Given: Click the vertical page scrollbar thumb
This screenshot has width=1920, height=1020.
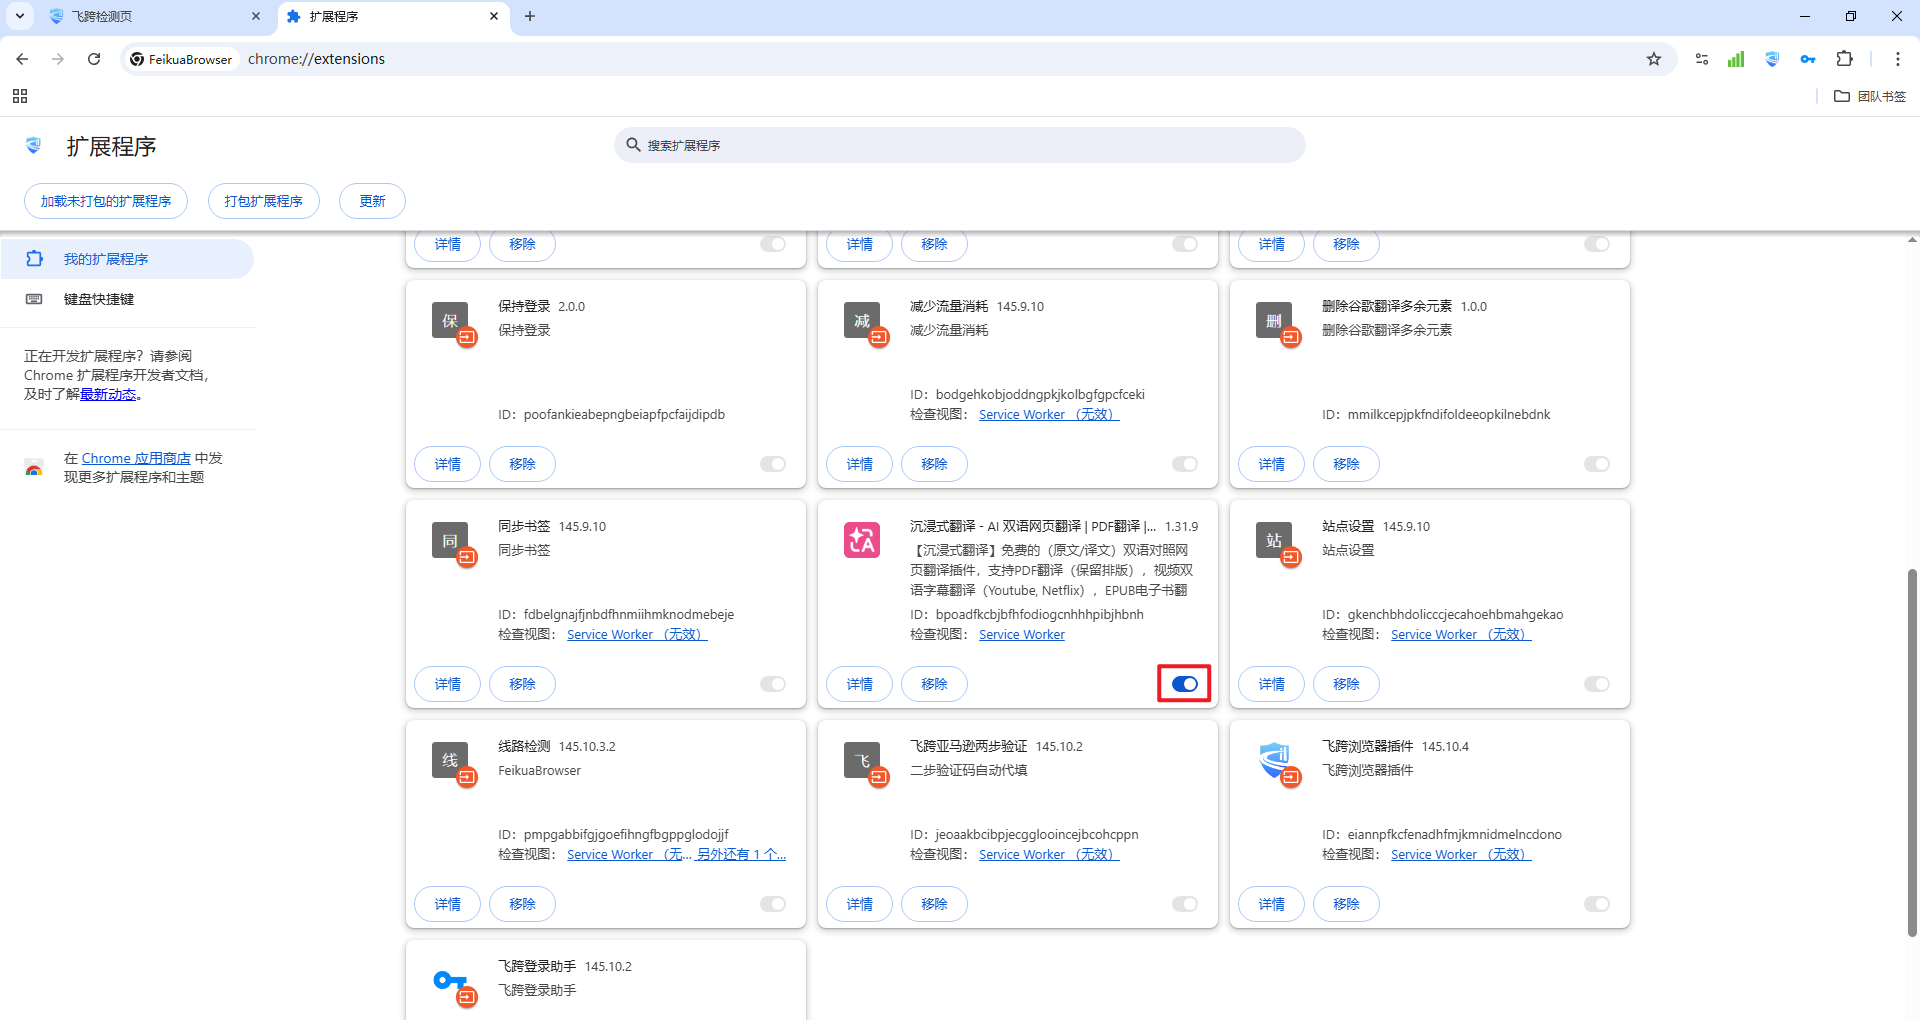Looking at the screenshot, I should pyautogui.click(x=1912, y=752).
